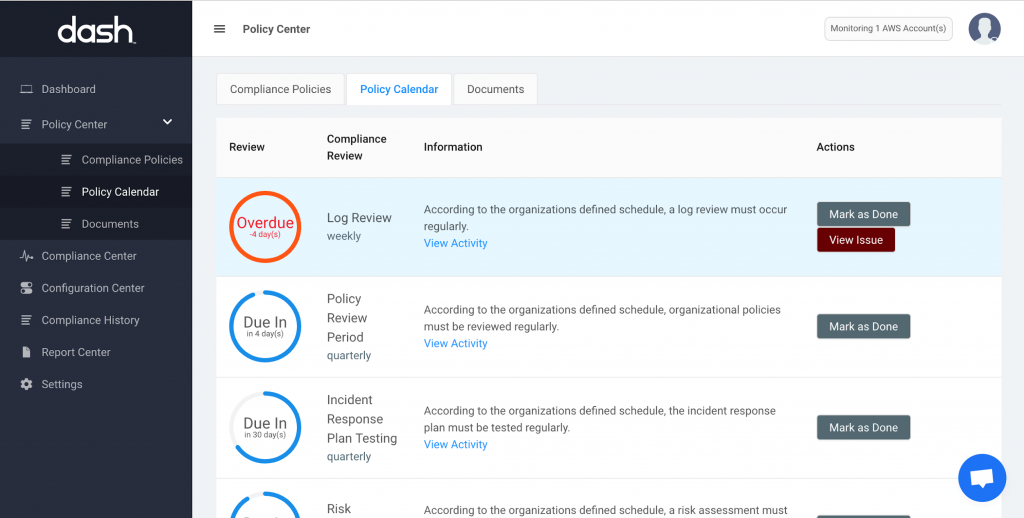The height and width of the screenshot is (518, 1024).
Task: Click the Overdue -4 day(s) progress ring
Action: tap(265, 227)
